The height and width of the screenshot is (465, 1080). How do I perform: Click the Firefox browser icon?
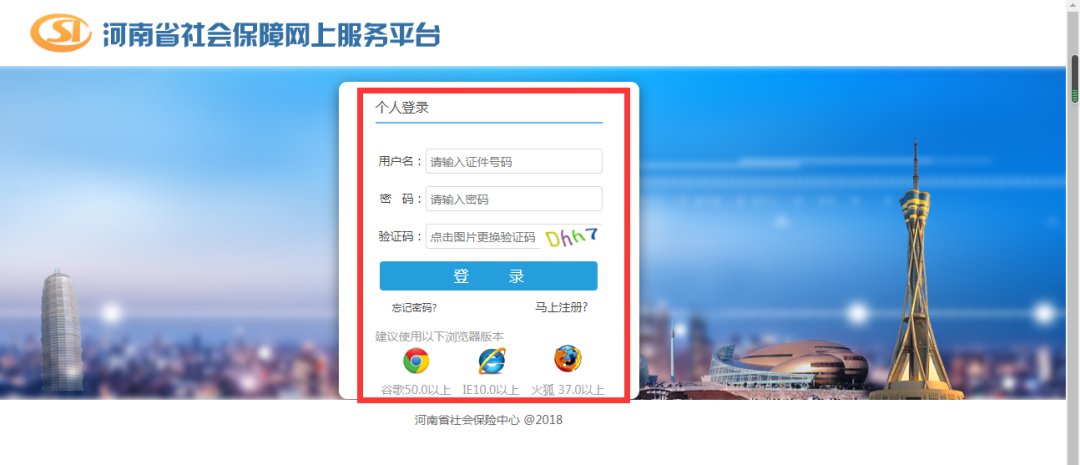click(x=568, y=359)
